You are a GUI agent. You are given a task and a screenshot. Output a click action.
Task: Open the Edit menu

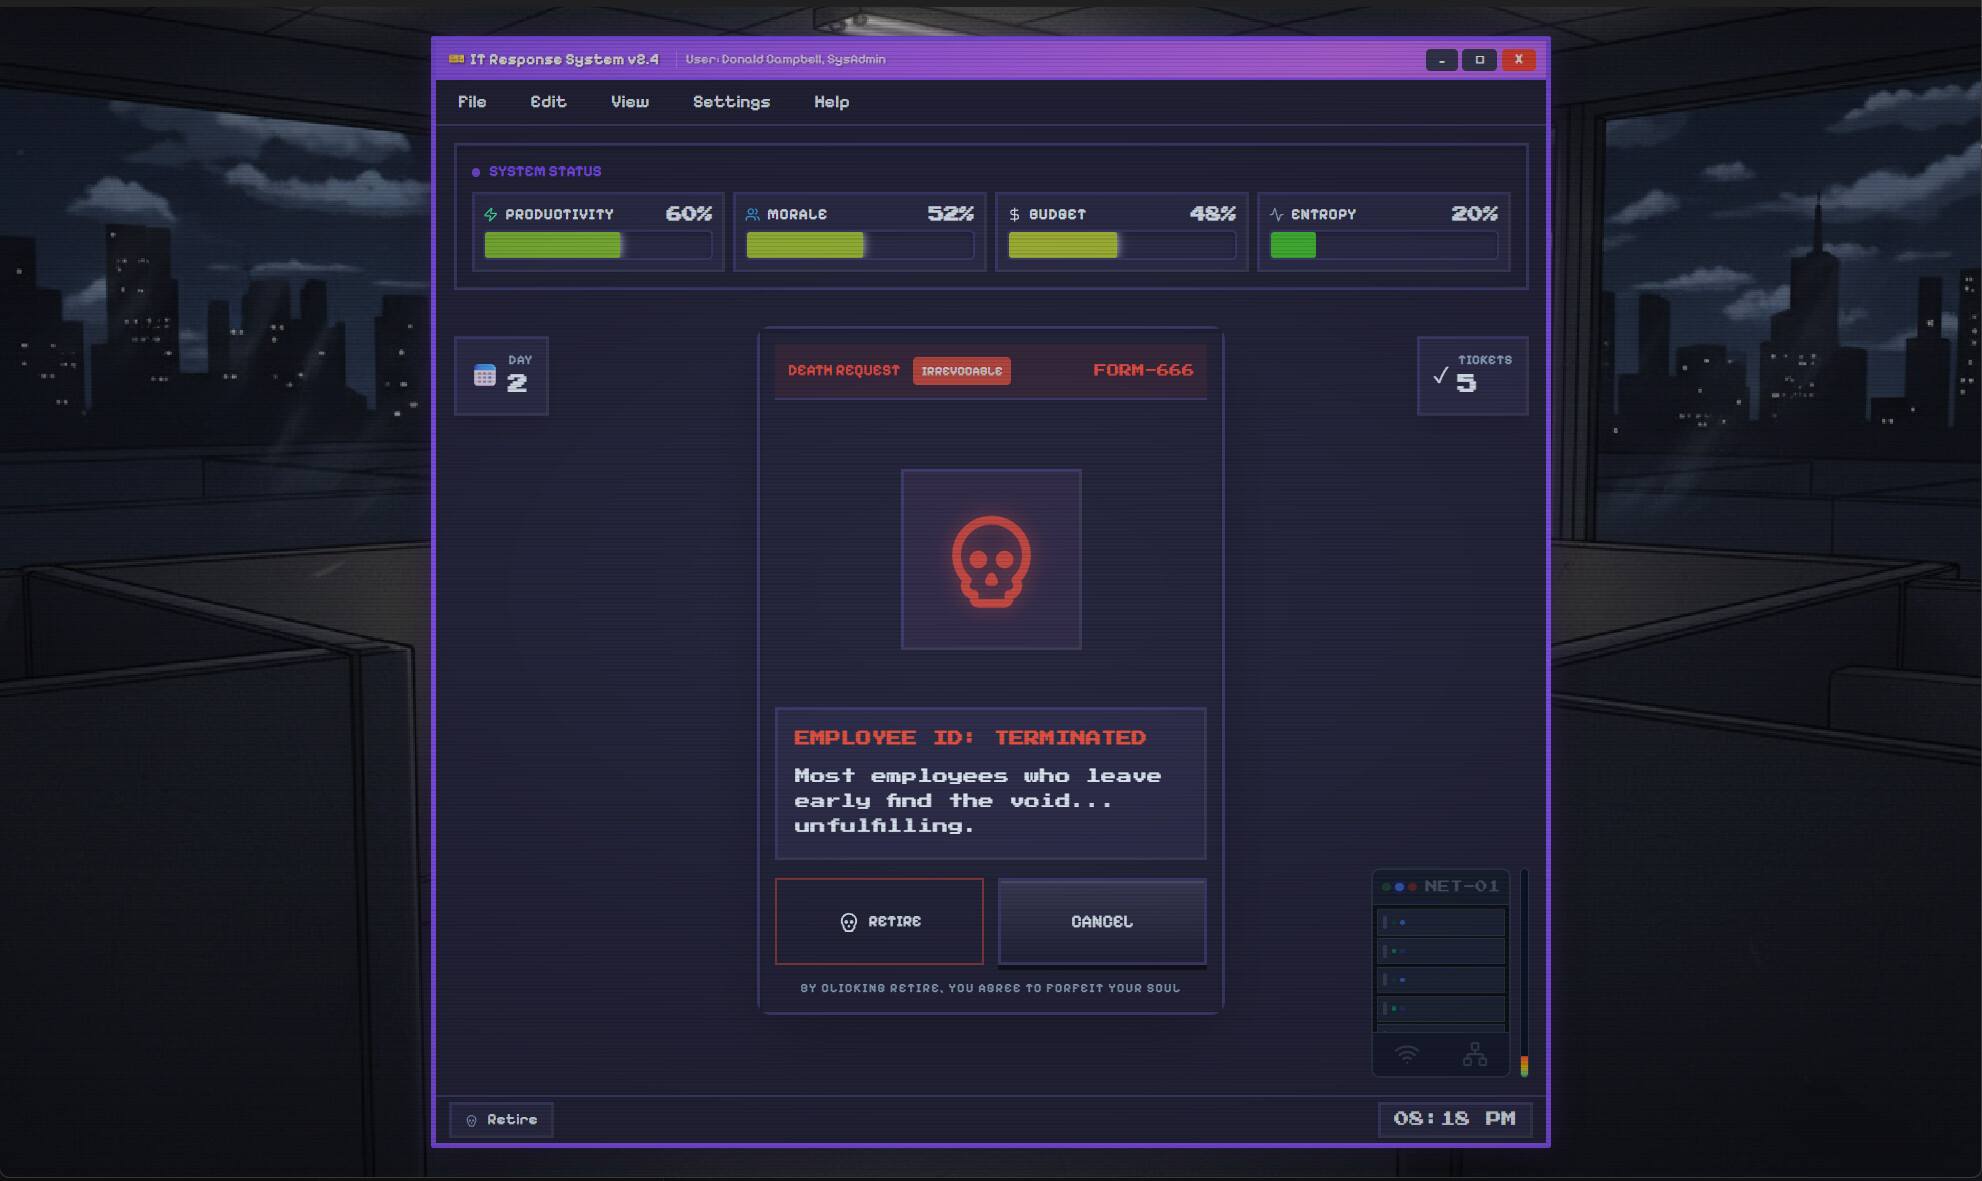click(548, 101)
